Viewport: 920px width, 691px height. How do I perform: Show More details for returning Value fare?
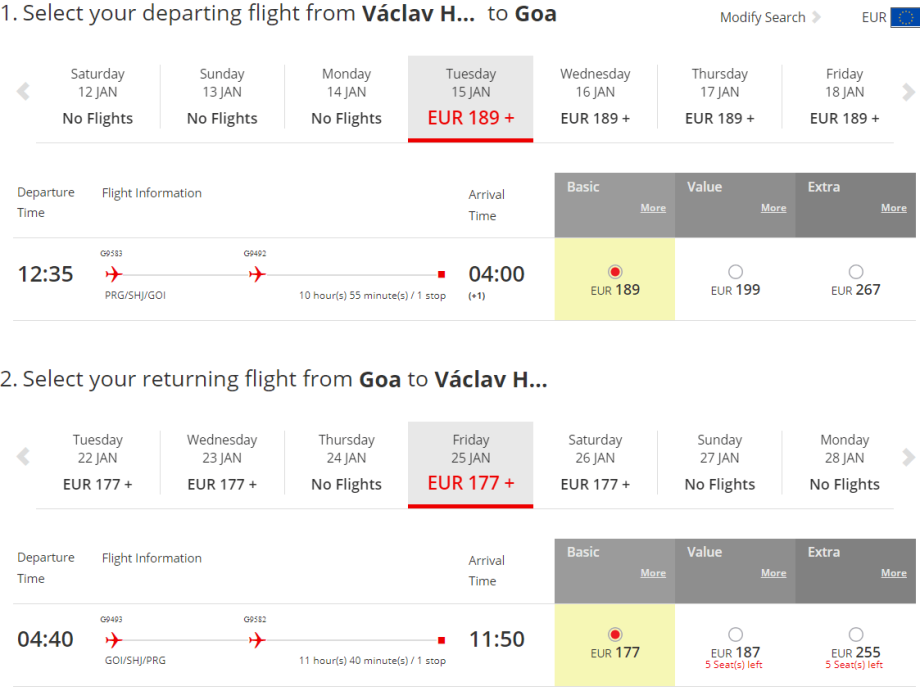[x=773, y=573]
